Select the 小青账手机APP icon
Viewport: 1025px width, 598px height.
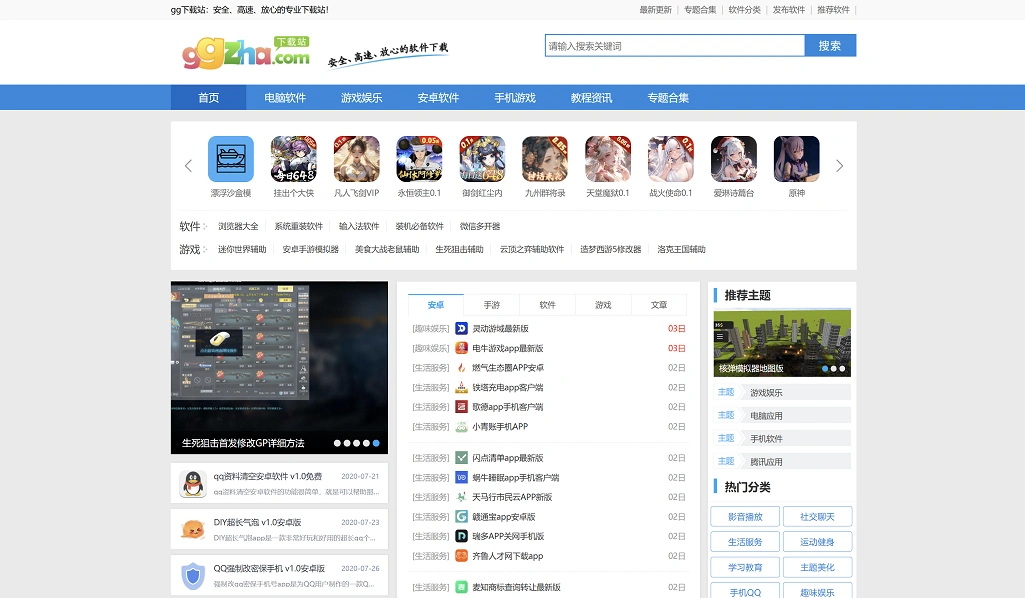pyautogui.click(x=461, y=426)
